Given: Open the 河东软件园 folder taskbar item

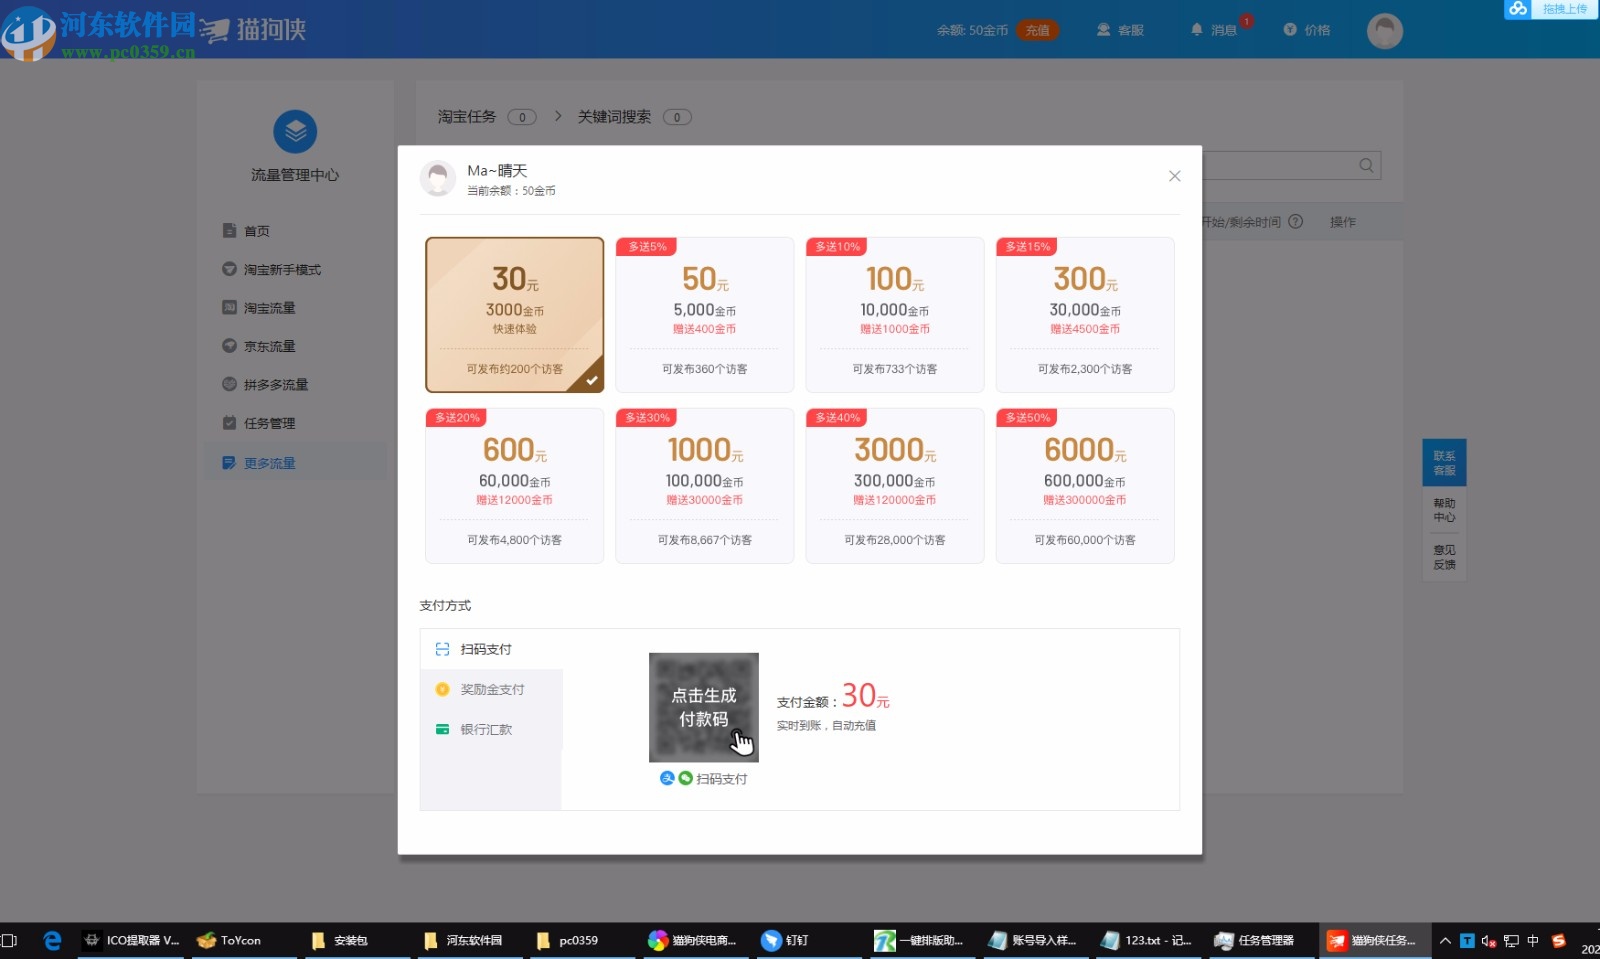Looking at the screenshot, I should tap(471, 940).
